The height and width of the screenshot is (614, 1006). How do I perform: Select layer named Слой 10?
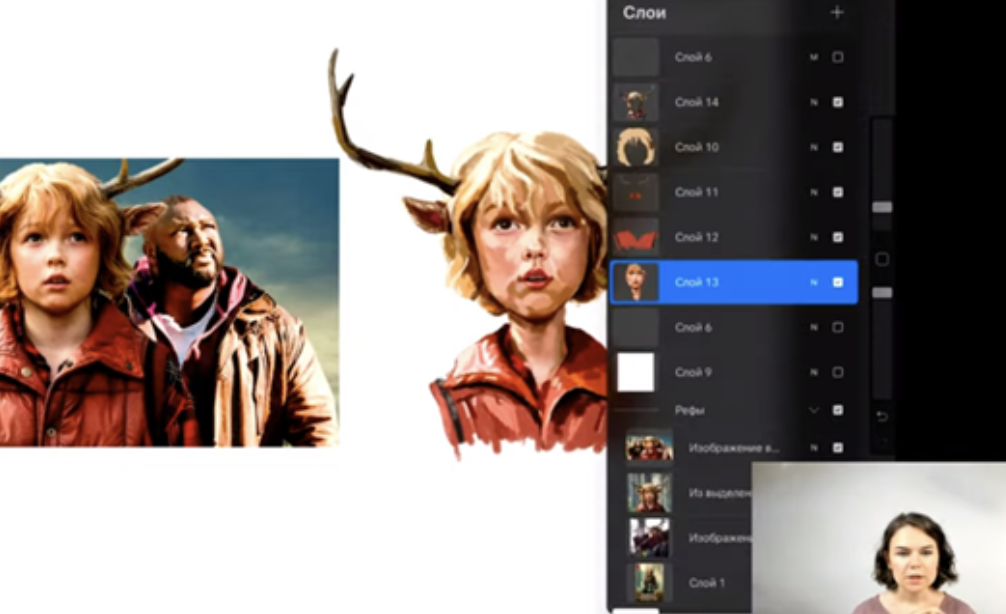[697, 147]
